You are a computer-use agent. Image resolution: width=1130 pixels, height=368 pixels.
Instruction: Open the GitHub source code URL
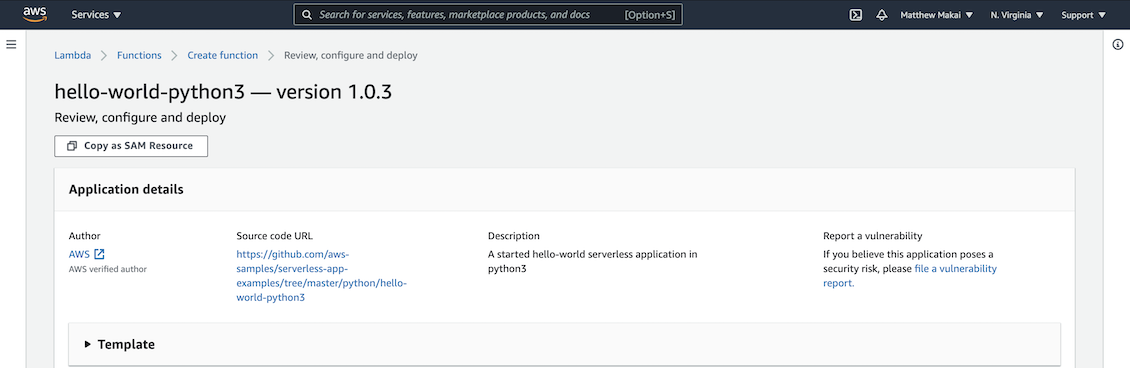tap(321, 276)
